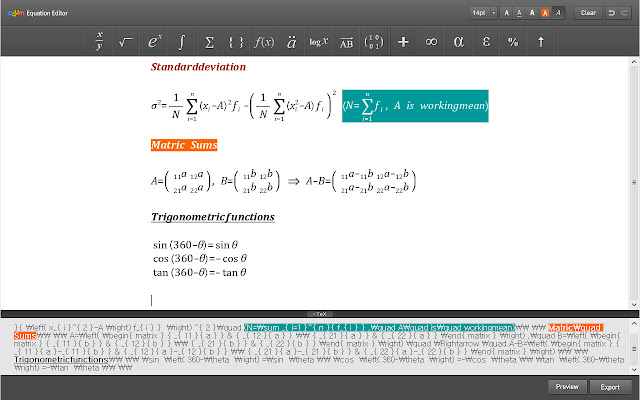The width and height of the screenshot is (640, 400).
Task: Open the plus operator symbols menu
Action: click(x=403, y=41)
